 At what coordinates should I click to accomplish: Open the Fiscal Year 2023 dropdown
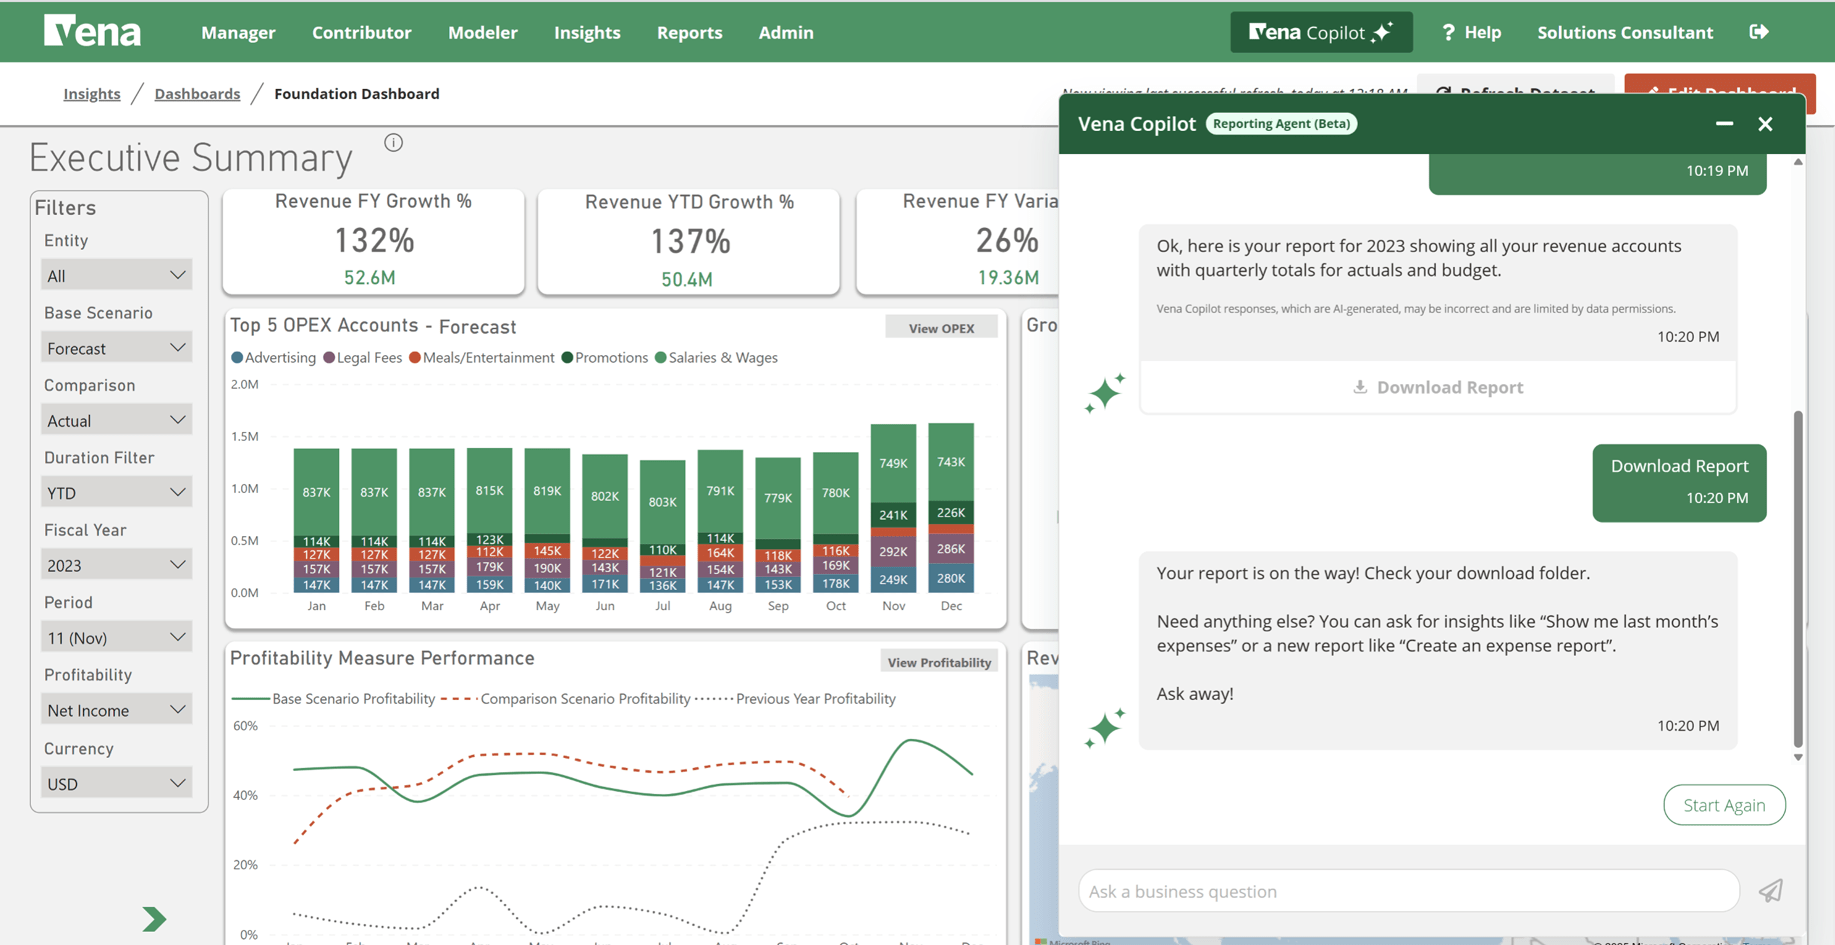click(116, 565)
